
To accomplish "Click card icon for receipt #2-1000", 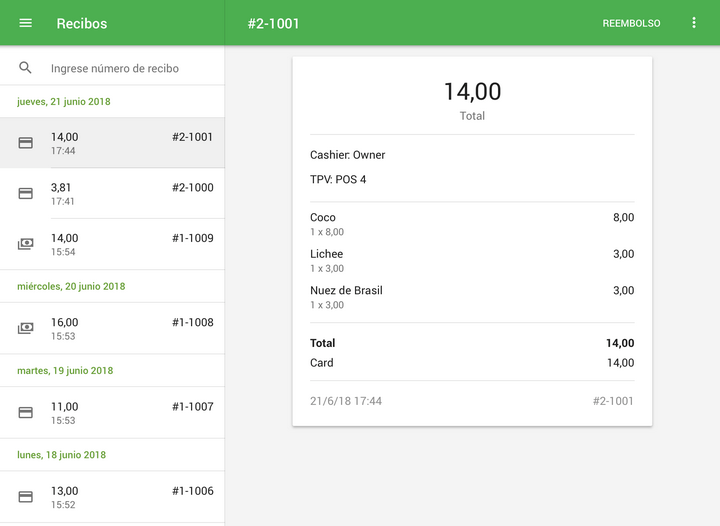I will (26, 193).
